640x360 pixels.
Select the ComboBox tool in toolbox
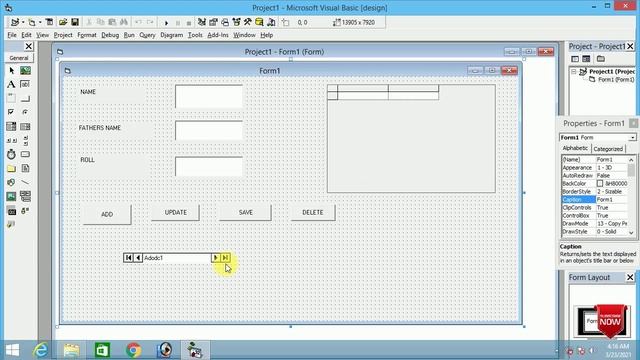tap(11, 127)
